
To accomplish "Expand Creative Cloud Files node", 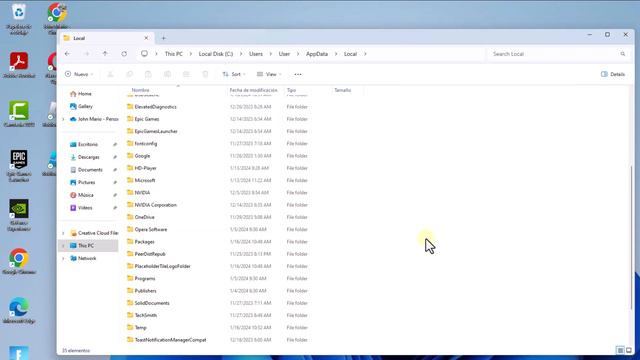I will coord(63,233).
